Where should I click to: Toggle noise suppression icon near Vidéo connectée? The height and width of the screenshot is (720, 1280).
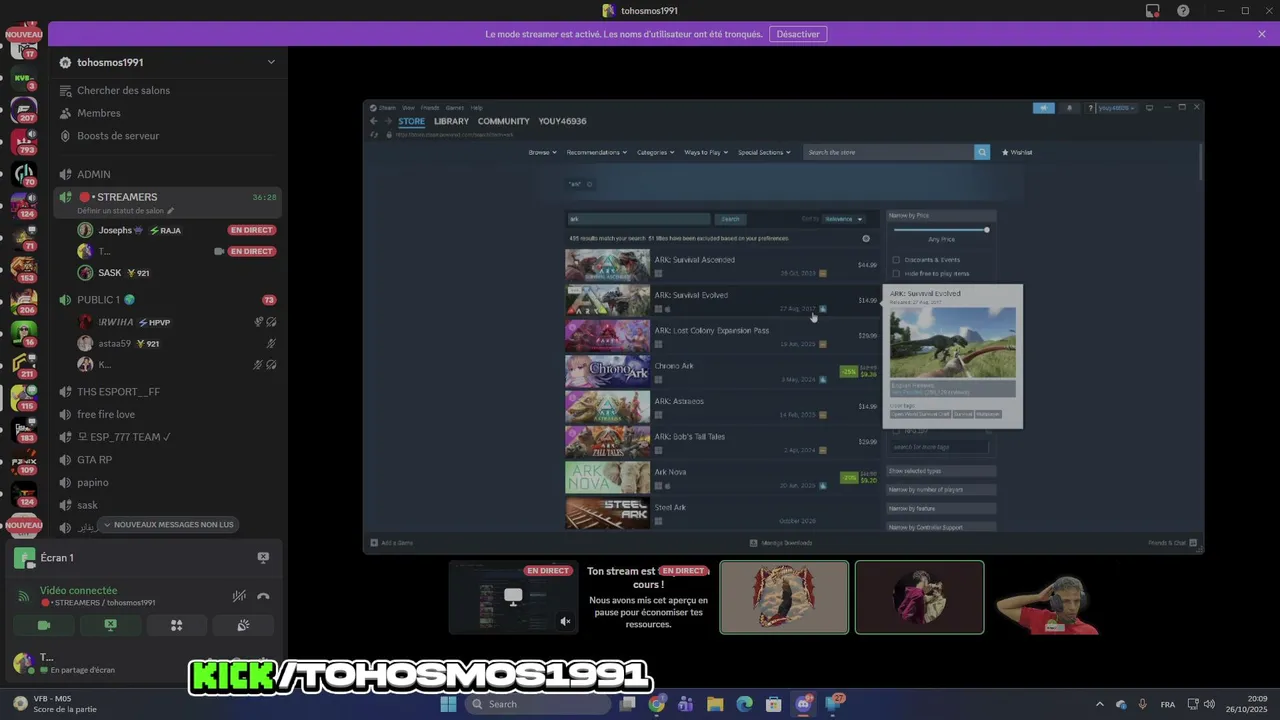click(x=239, y=596)
